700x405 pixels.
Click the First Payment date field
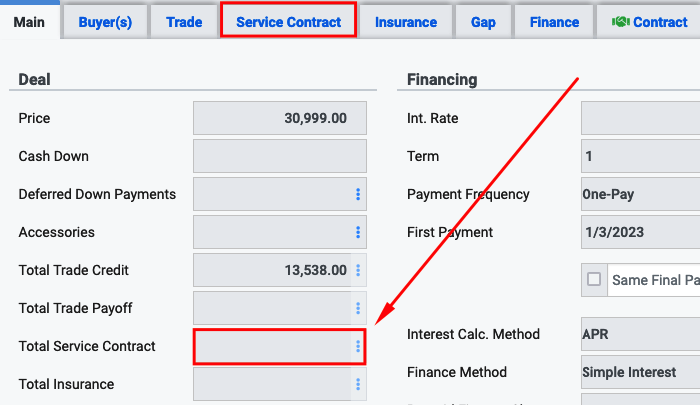641,232
